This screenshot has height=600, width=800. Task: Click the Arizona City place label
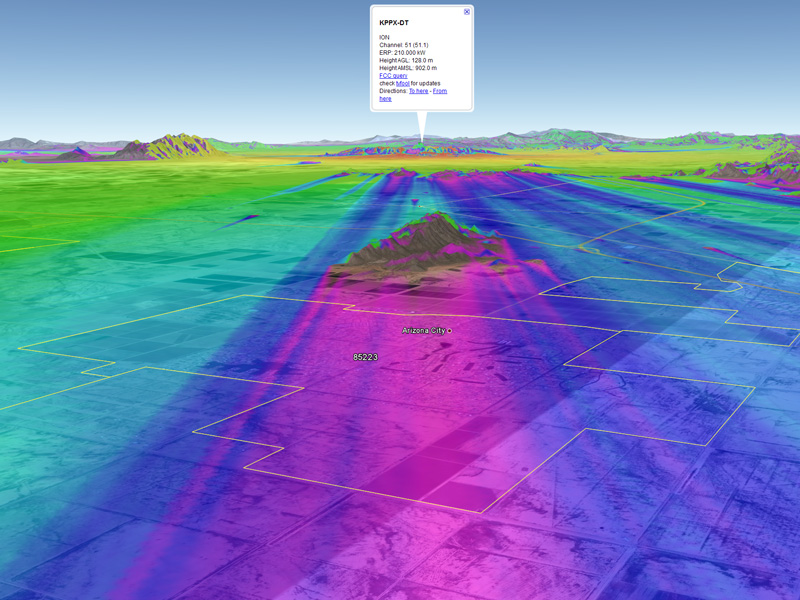point(423,330)
